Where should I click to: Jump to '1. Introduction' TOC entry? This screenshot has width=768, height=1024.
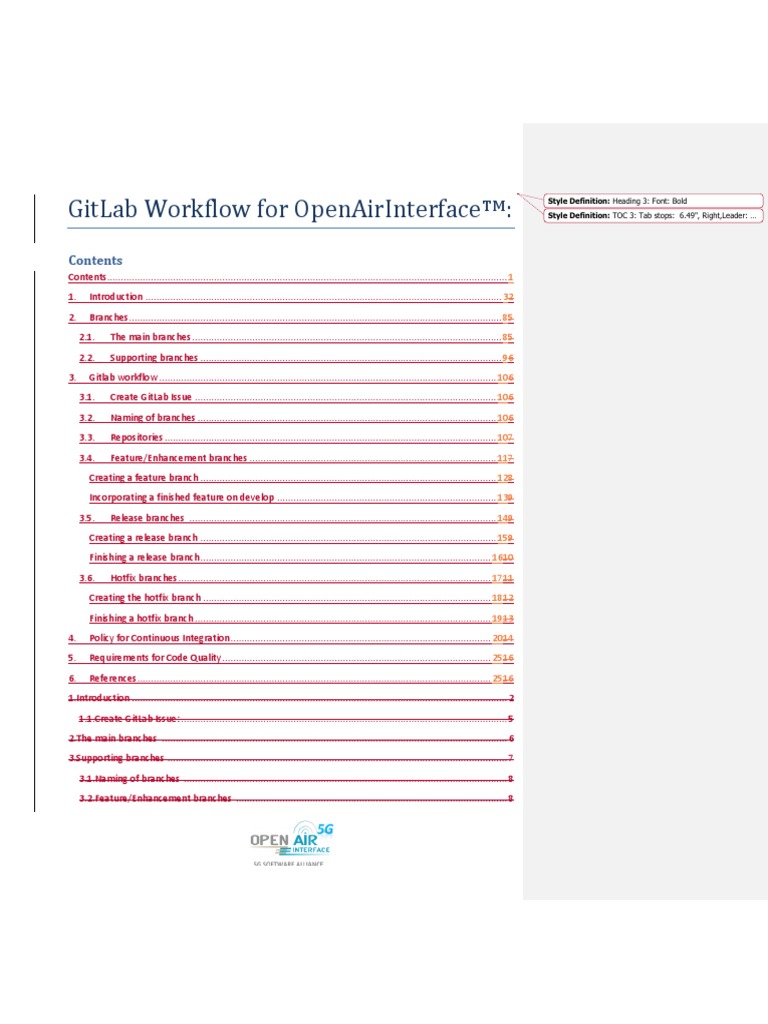point(291,297)
